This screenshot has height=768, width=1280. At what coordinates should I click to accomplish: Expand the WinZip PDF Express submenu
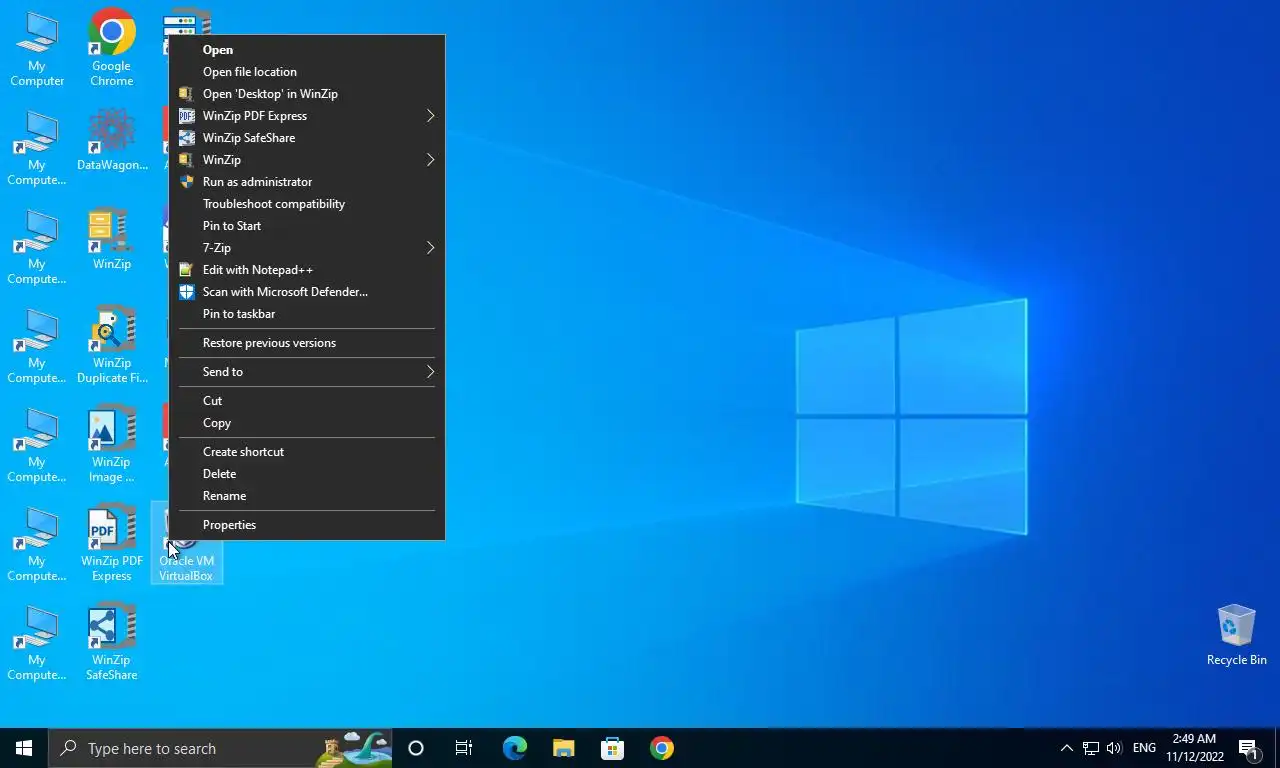click(307, 115)
